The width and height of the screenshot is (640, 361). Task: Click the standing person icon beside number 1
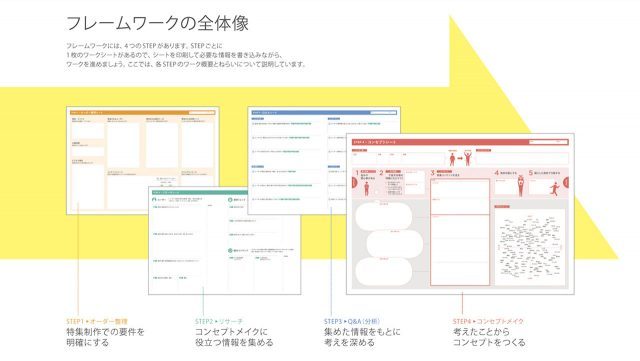pyautogui.click(x=367, y=189)
